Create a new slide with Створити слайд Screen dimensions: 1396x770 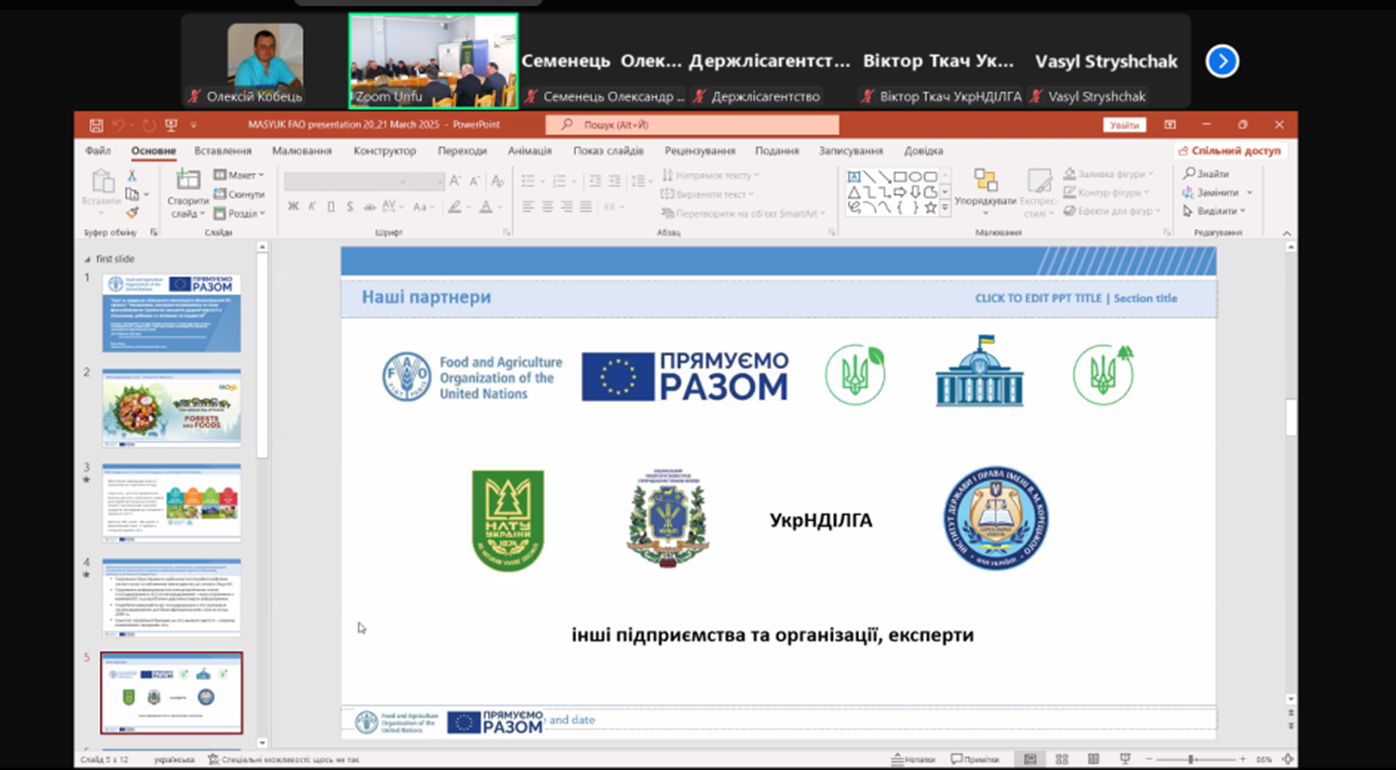pos(188,194)
